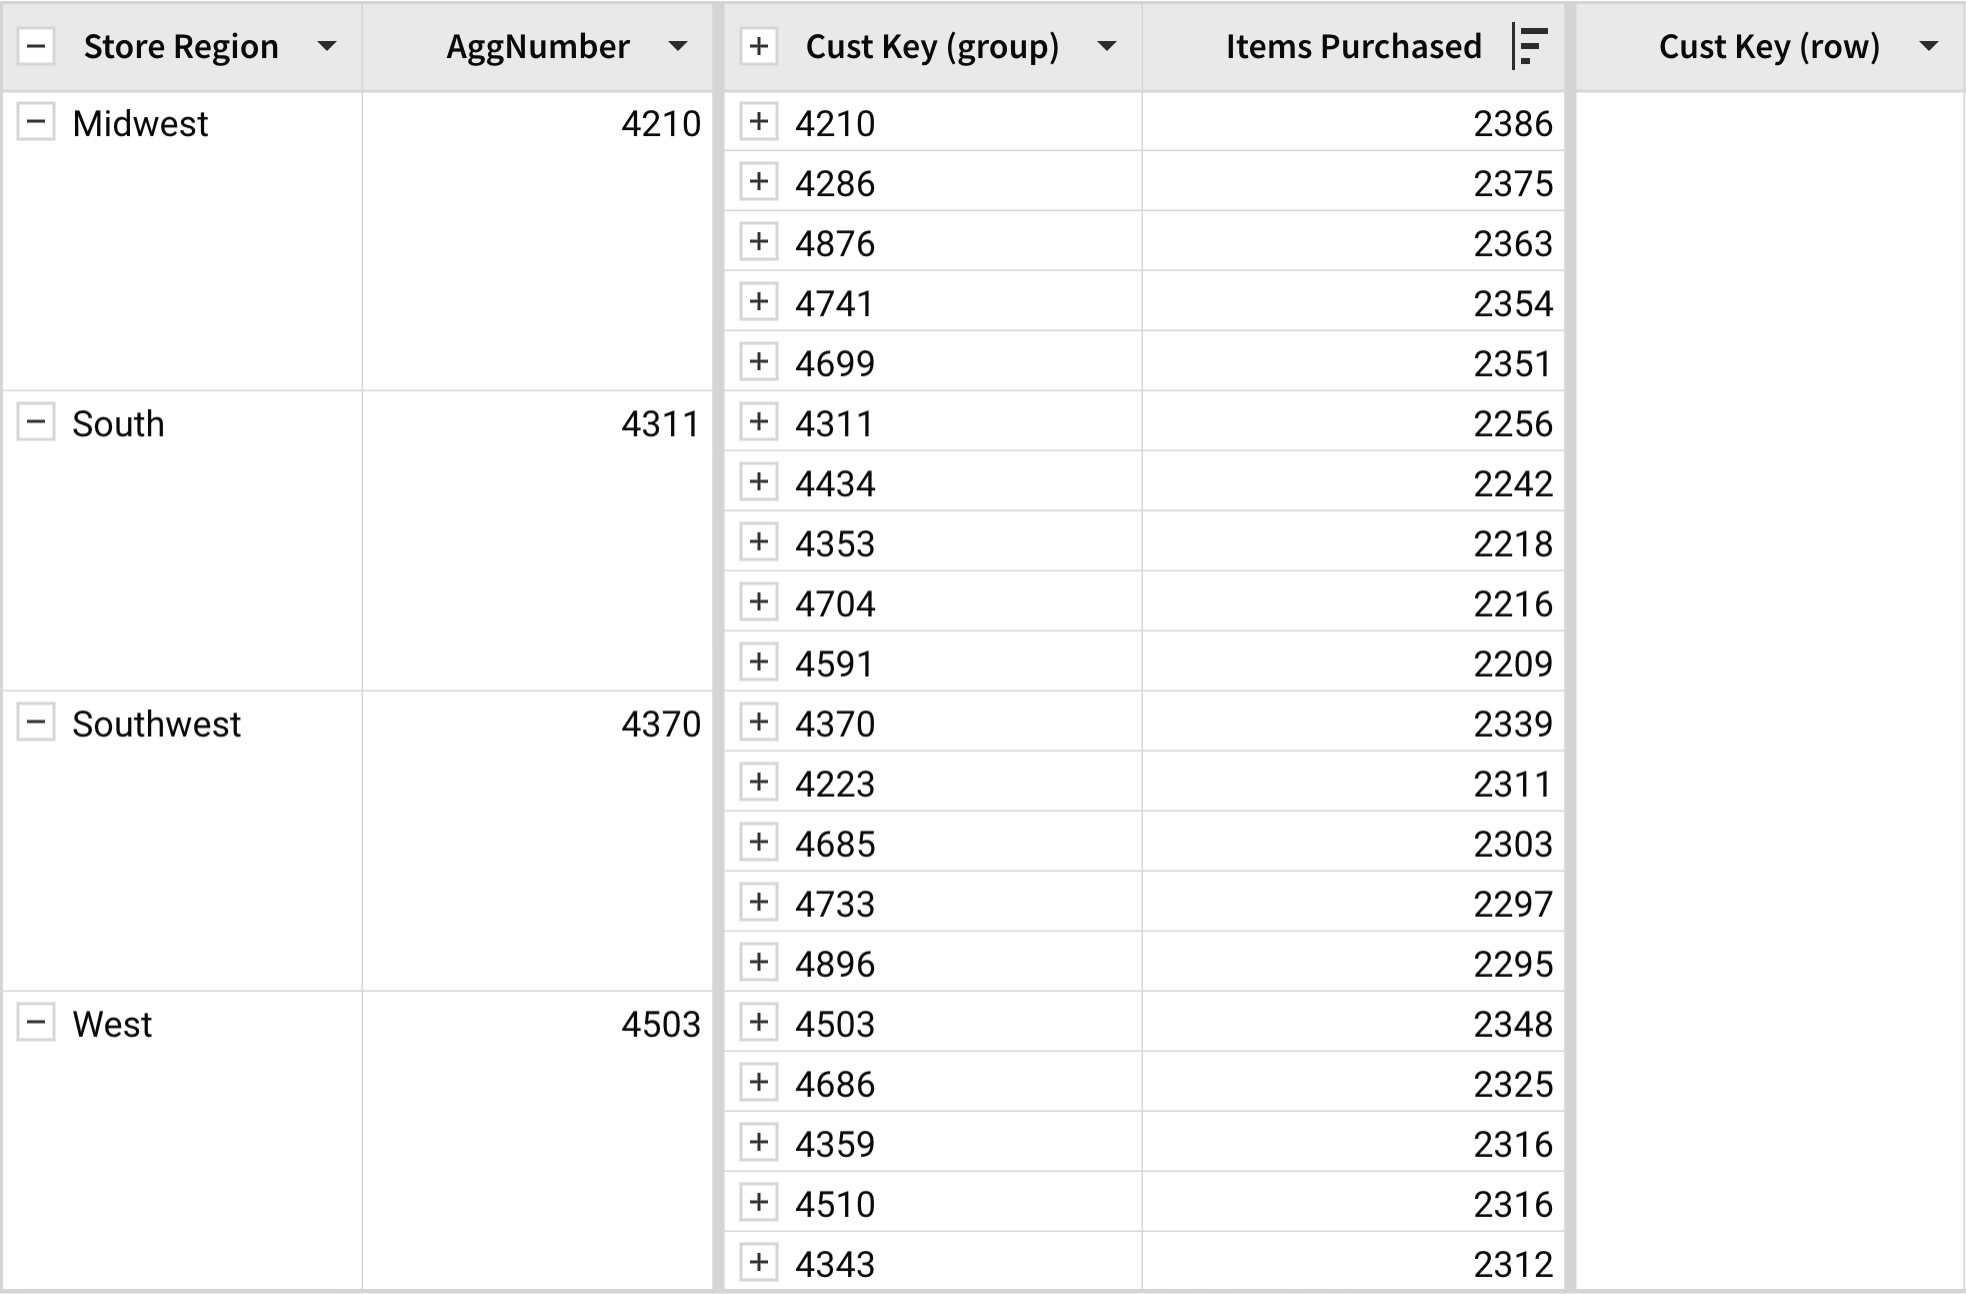Select the Items Purchased column header
This screenshot has height=1294, width=1966.
pos(1354,46)
